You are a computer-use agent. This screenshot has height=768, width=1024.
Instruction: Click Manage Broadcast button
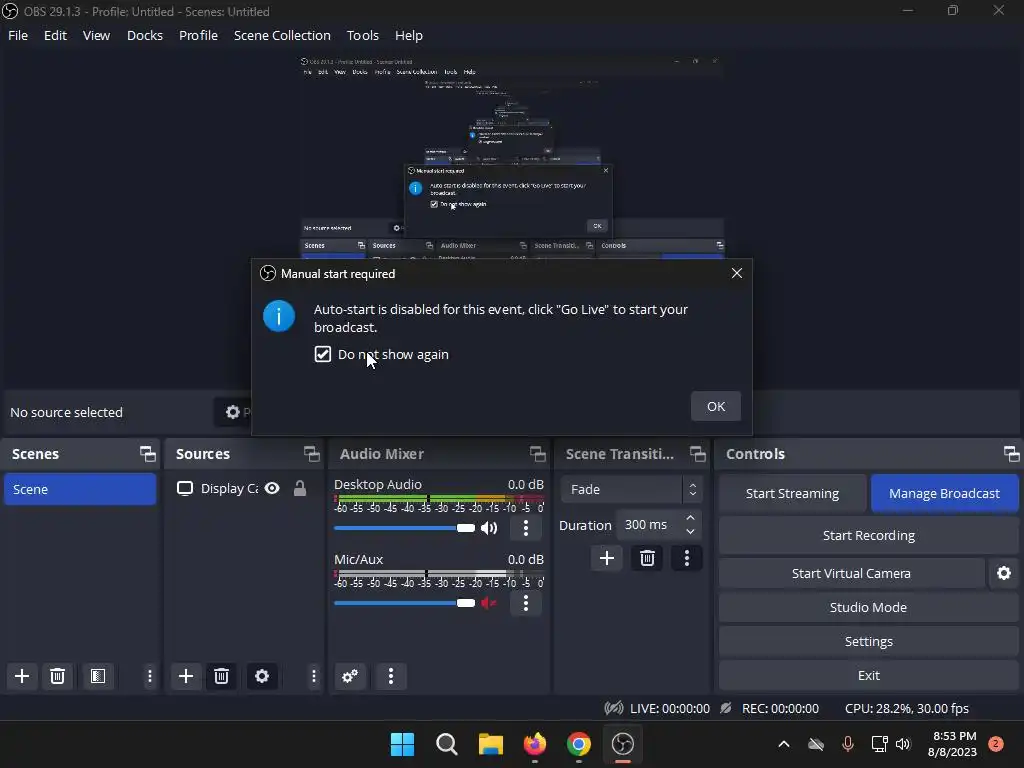[944, 493]
